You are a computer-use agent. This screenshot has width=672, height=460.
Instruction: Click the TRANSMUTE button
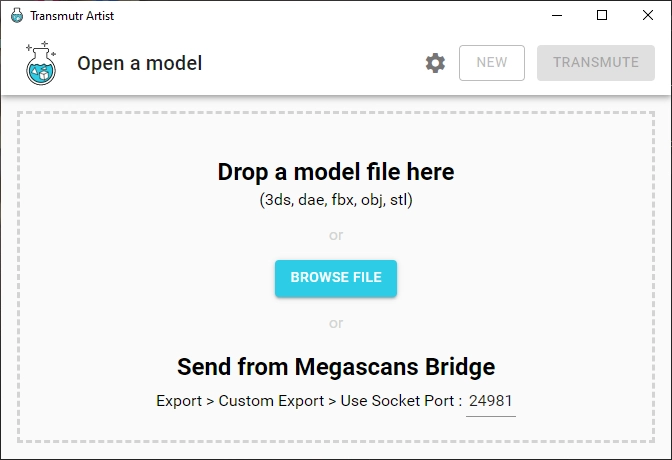click(596, 63)
